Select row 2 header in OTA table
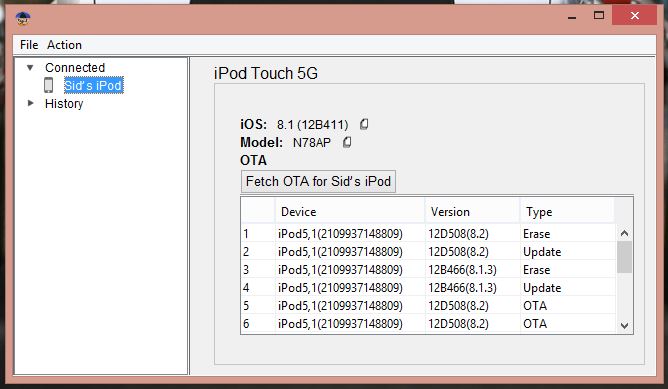The image size is (668, 389). [258, 251]
